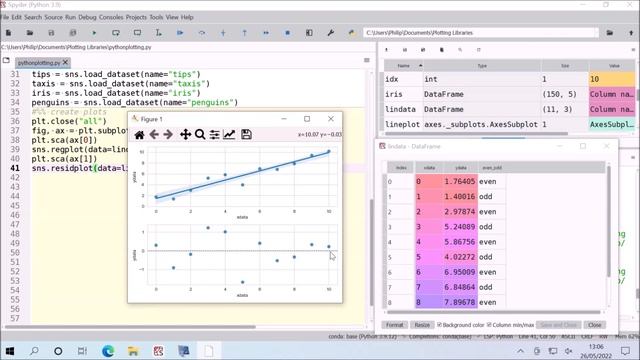Viewport: 640px width, 360px height.
Task: Click the Windows Start button
Action: [x=9, y=351]
